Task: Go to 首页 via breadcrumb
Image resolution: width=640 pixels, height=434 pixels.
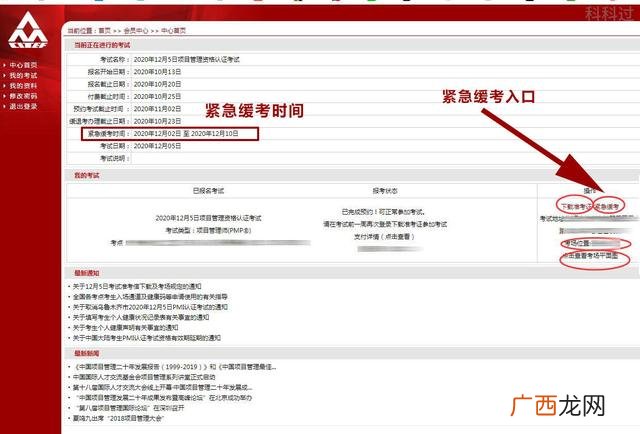Action: point(104,31)
